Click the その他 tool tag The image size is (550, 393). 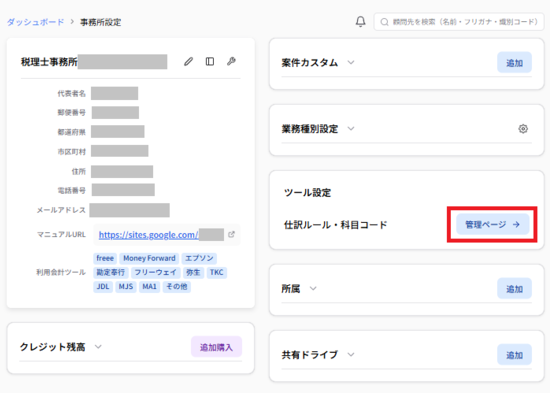tap(176, 287)
